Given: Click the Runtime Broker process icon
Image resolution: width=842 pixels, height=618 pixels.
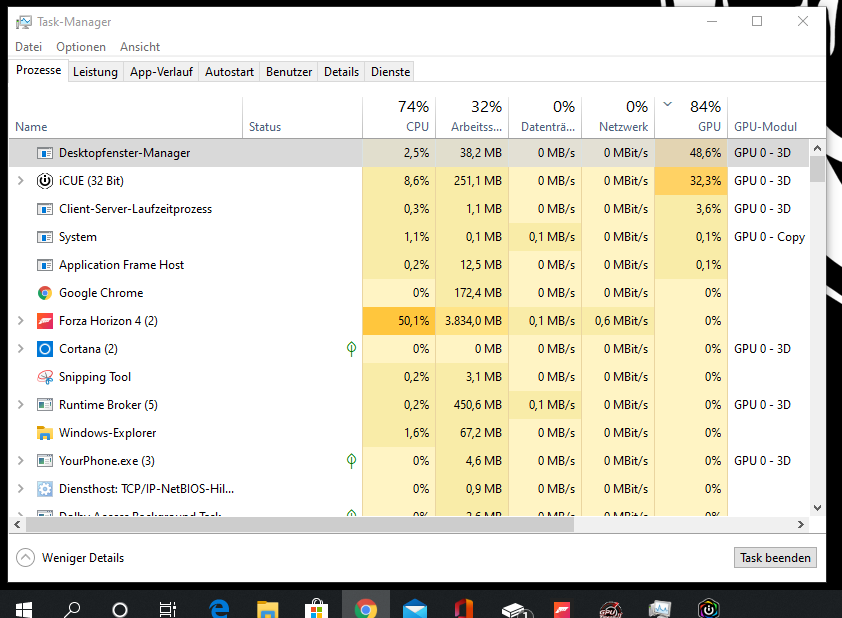Looking at the screenshot, I should [45, 405].
